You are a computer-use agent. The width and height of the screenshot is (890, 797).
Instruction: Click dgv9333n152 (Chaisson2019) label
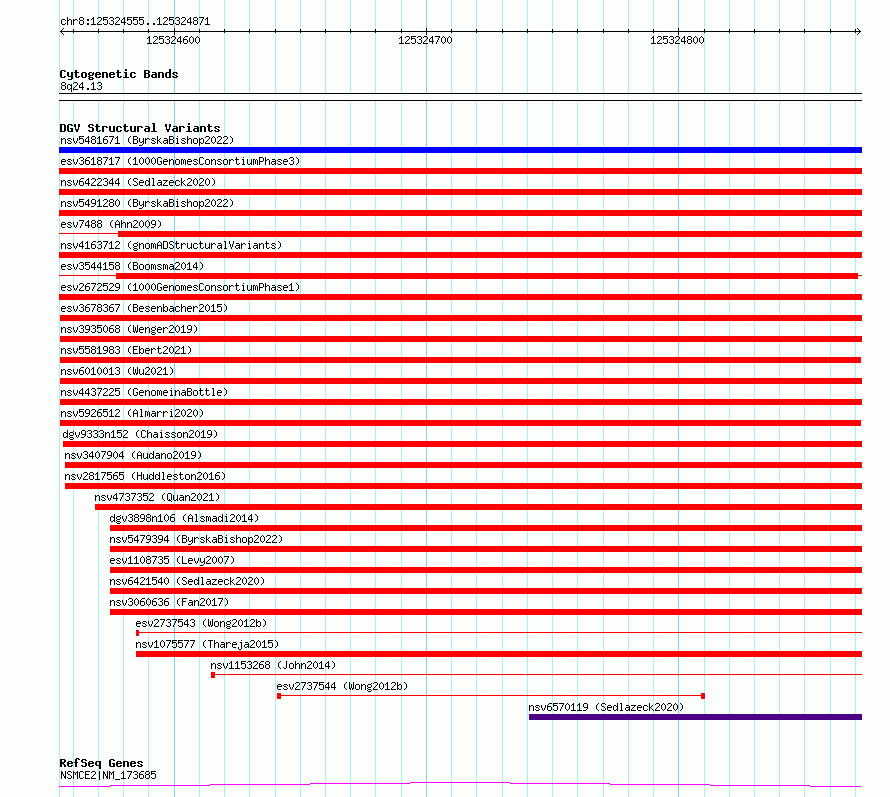[140, 434]
